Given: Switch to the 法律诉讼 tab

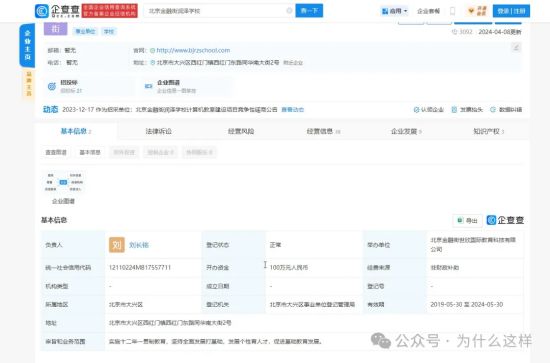Looking at the screenshot, I should click(159, 131).
